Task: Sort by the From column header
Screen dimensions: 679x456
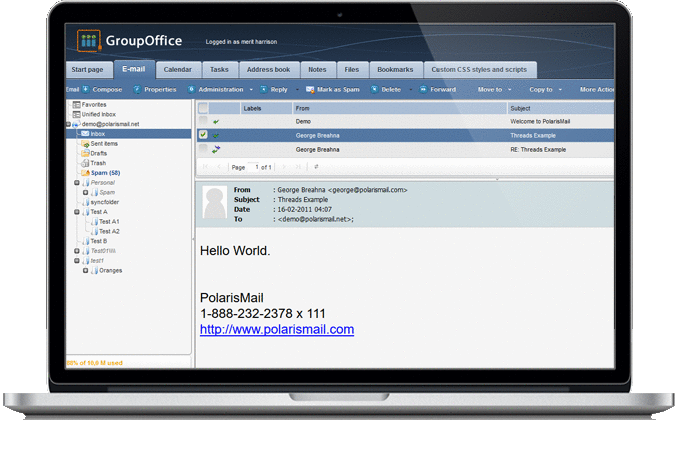Action: (x=399, y=108)
